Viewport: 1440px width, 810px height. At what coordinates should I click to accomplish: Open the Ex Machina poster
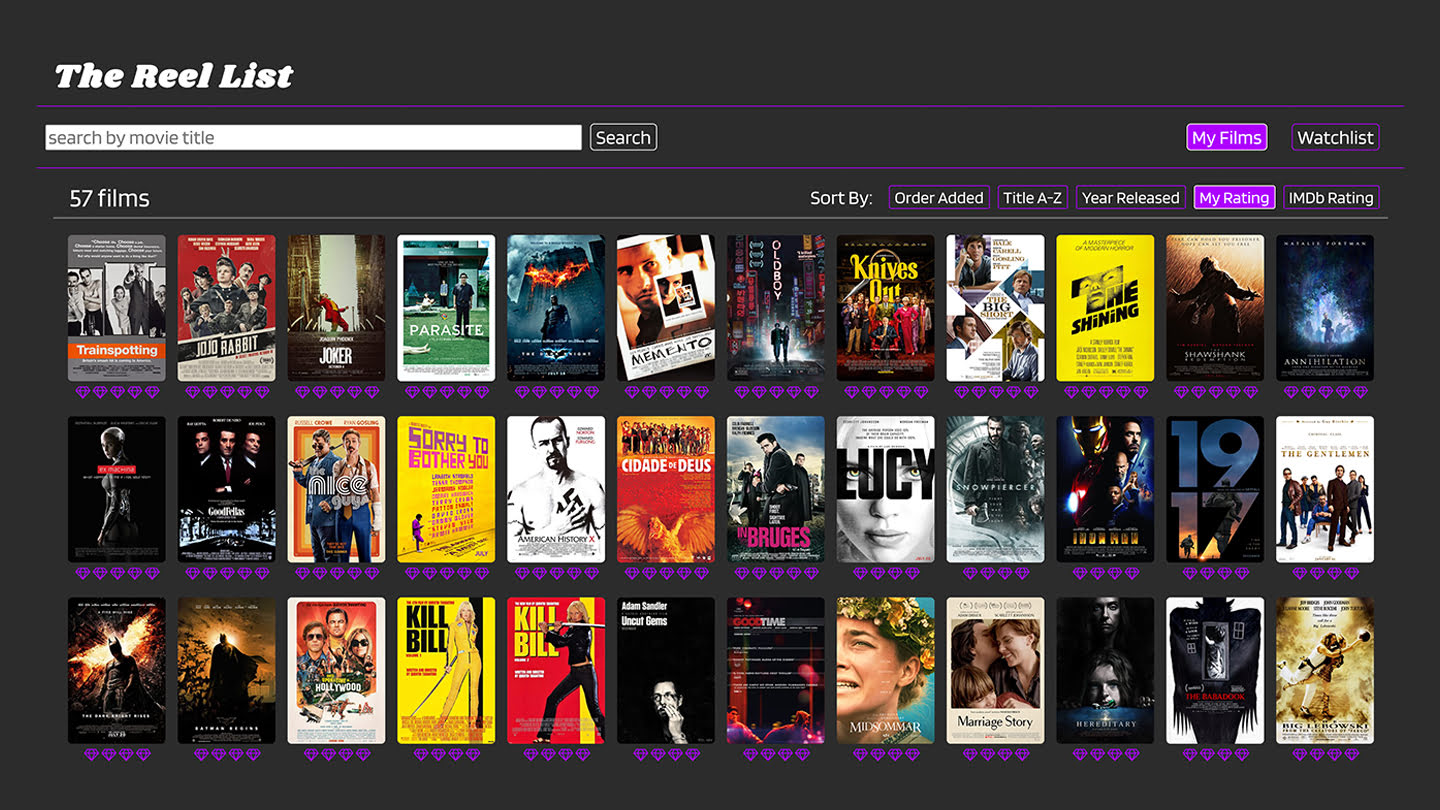(x=117, y=490)
